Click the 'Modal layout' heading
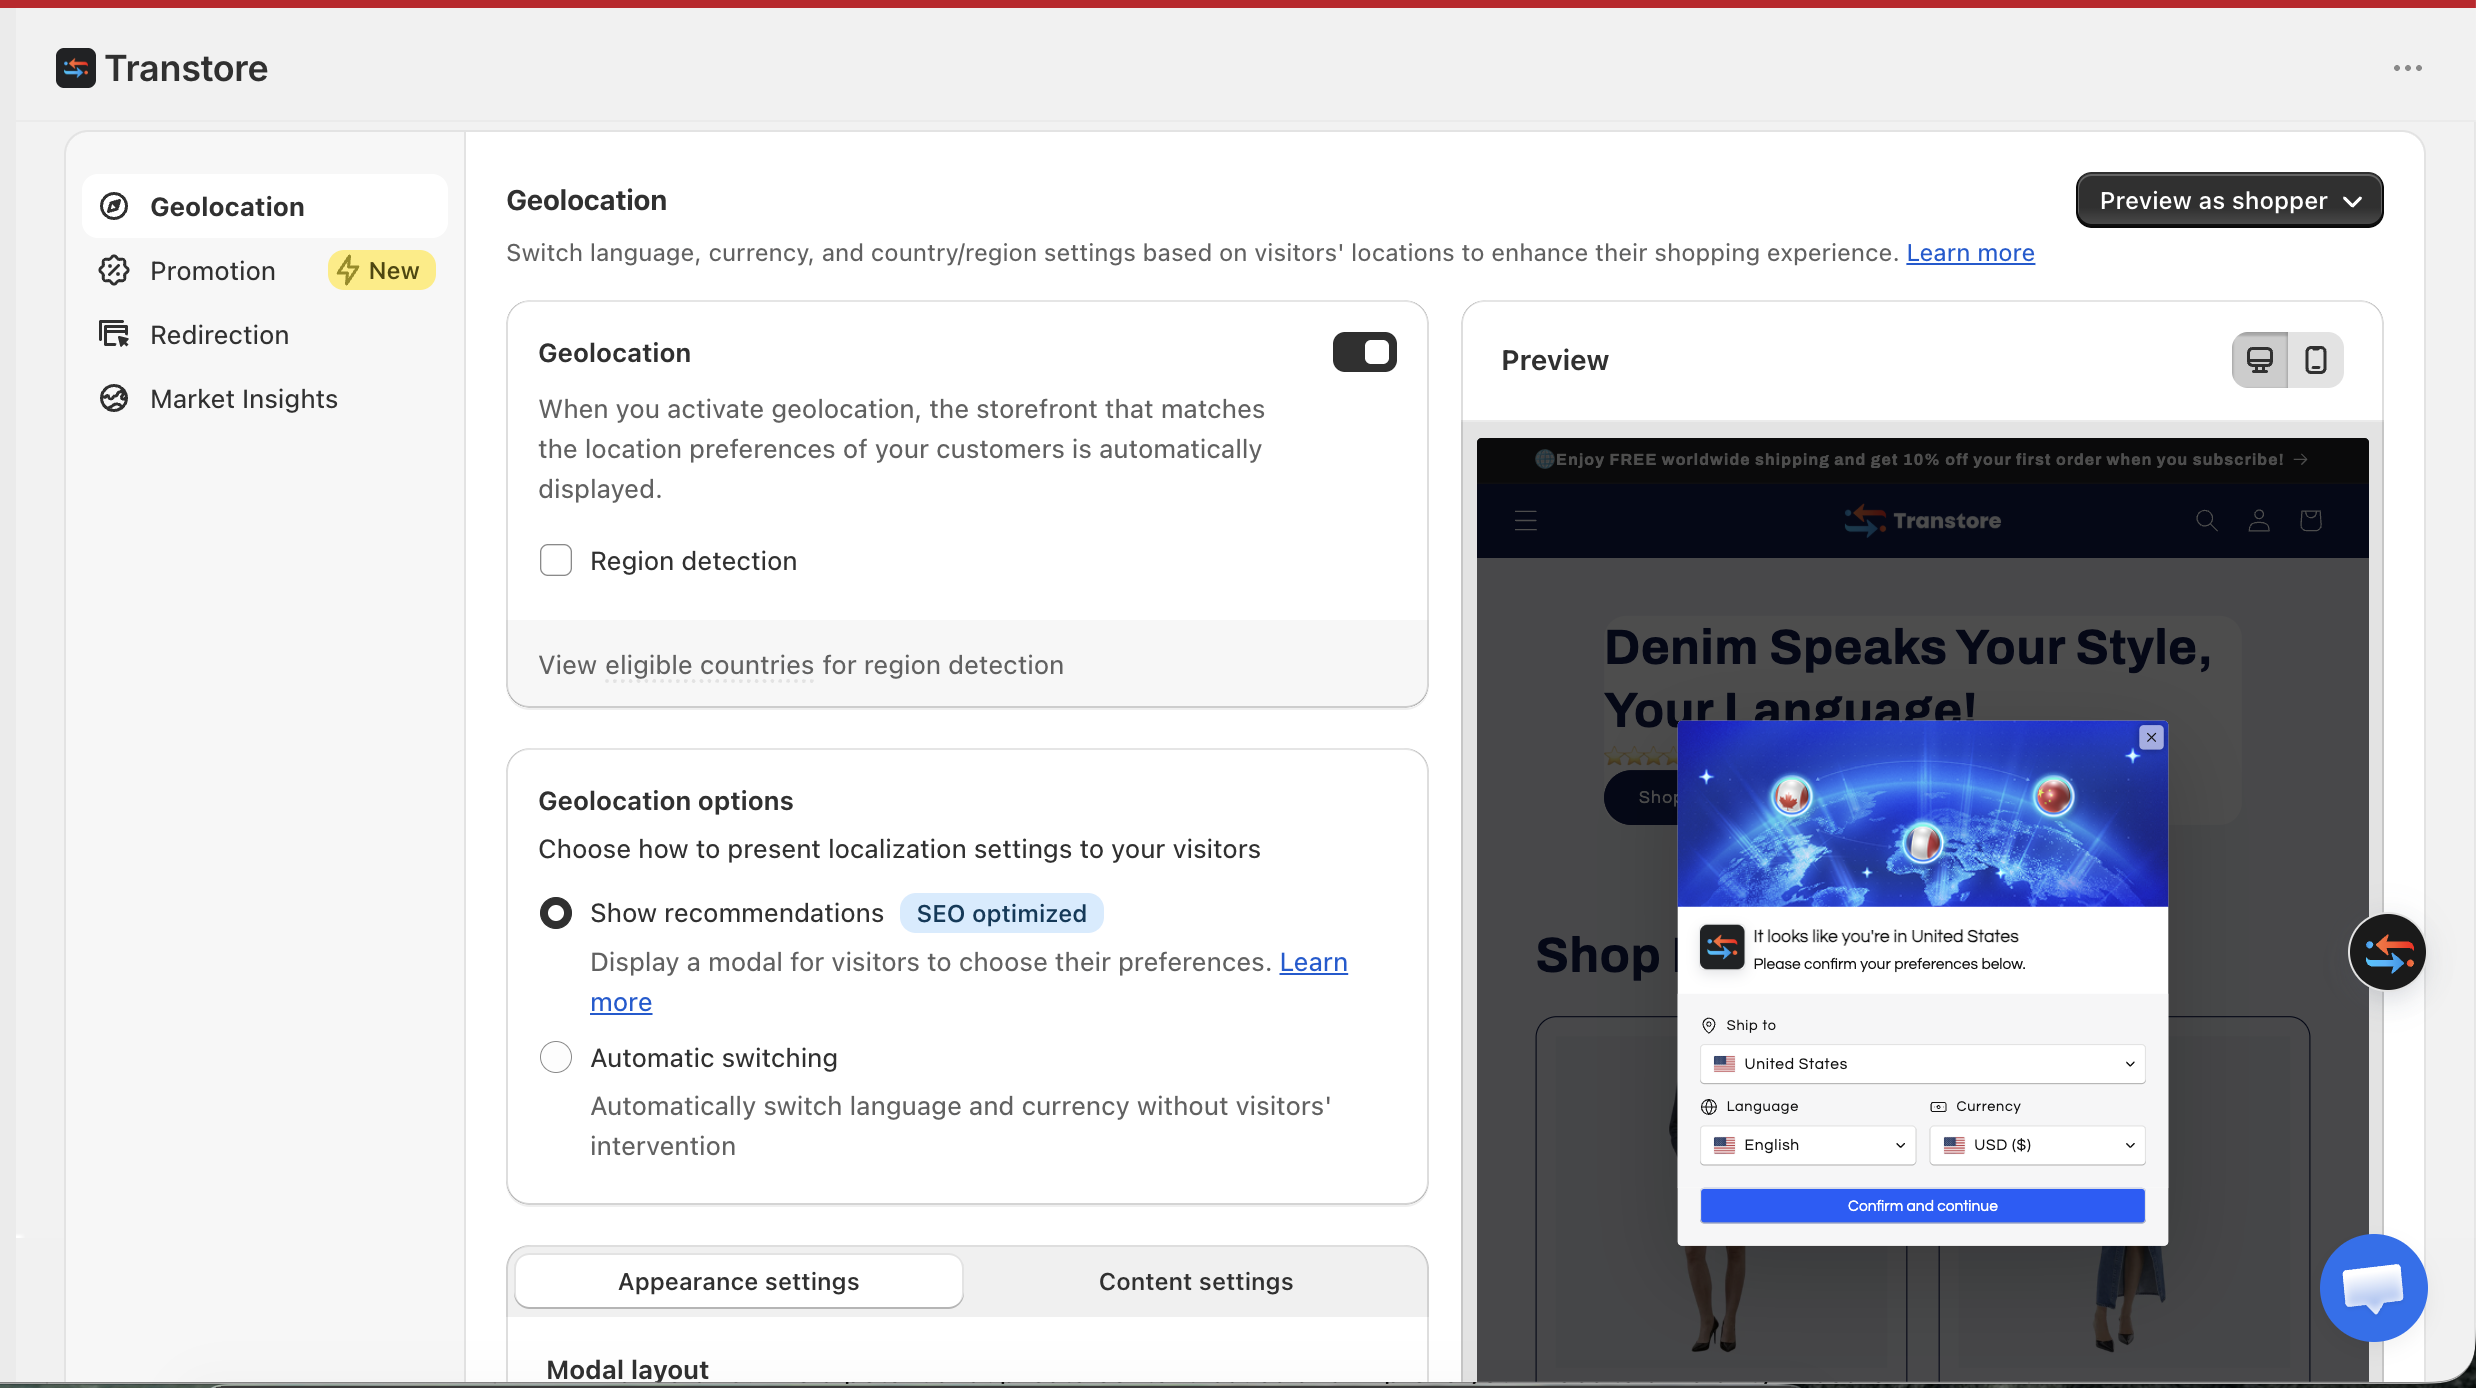Viewport: 2476px width, 1388px height. pos(627,1369)
